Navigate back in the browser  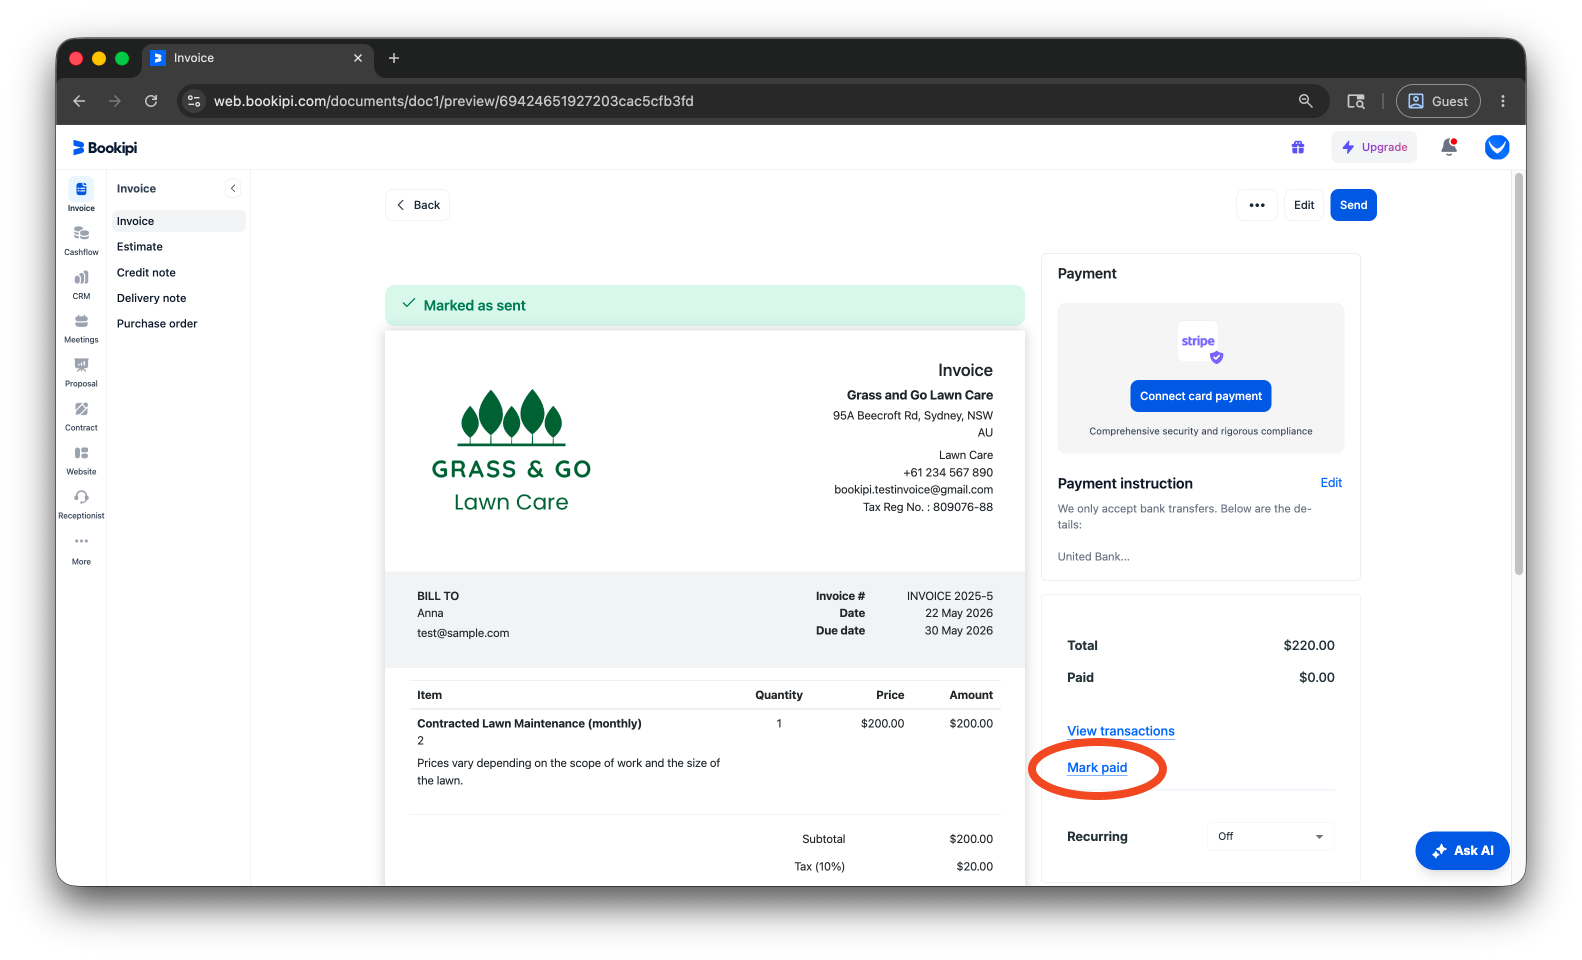pos(79,101)
